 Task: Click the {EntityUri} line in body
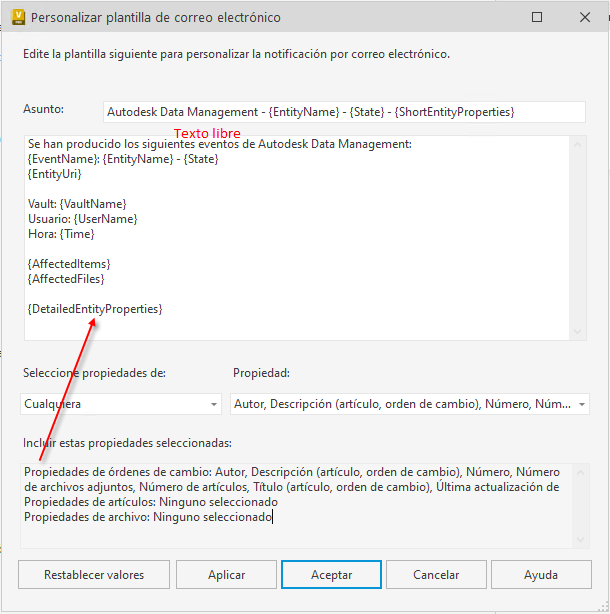click(54, 174)
